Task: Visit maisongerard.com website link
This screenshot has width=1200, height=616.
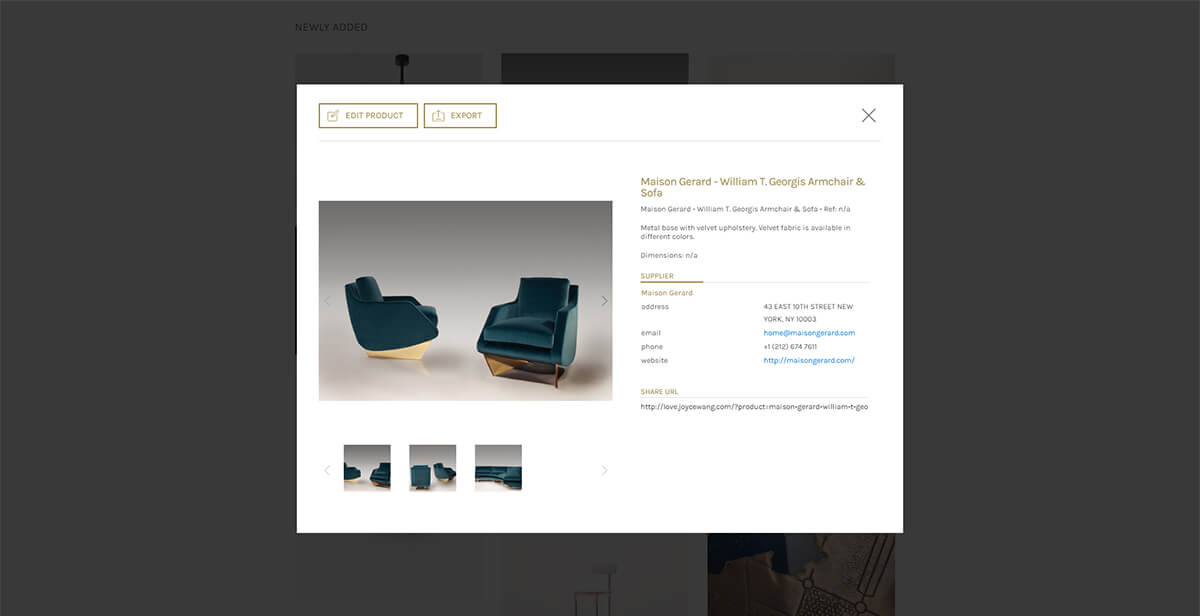Action: [x=809, y=360]
